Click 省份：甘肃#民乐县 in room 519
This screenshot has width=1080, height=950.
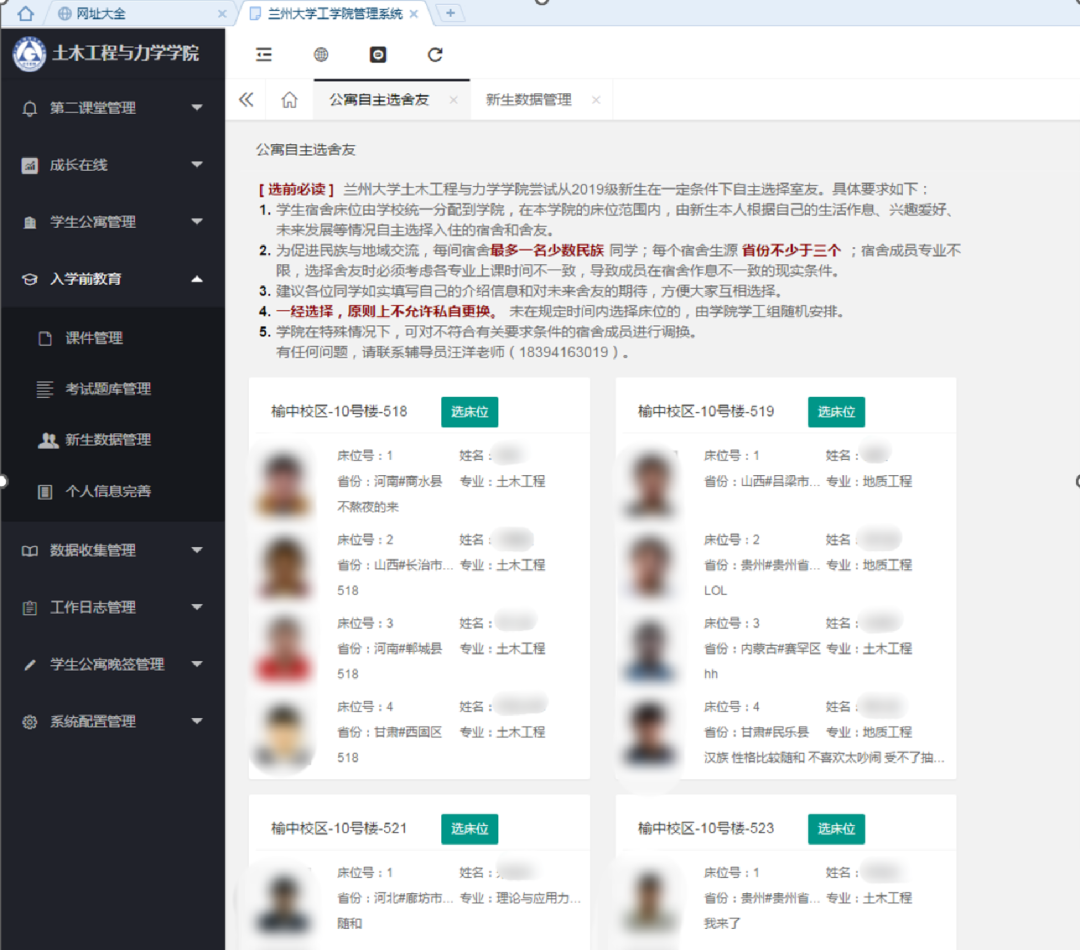[756, 732]
